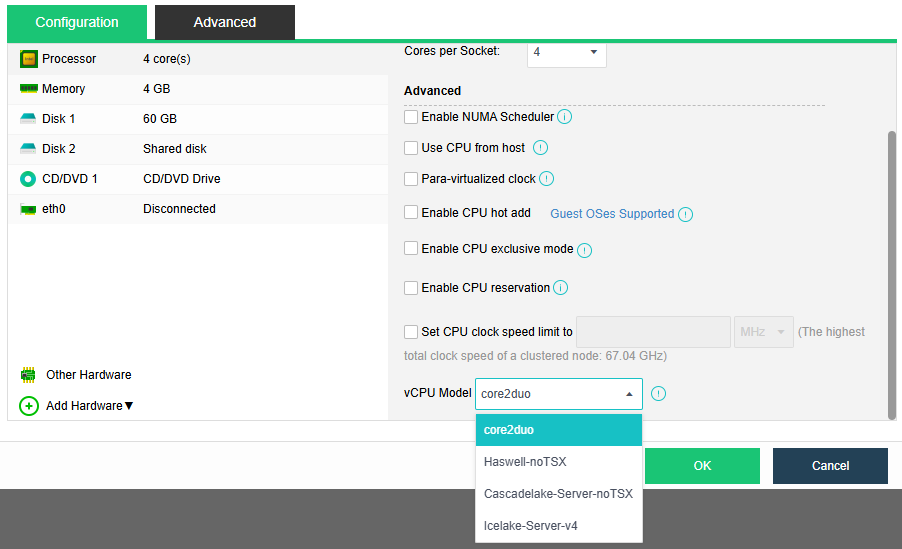
Task: Click info icon beside NUMA Scheduler
Action: click(564, 117)
